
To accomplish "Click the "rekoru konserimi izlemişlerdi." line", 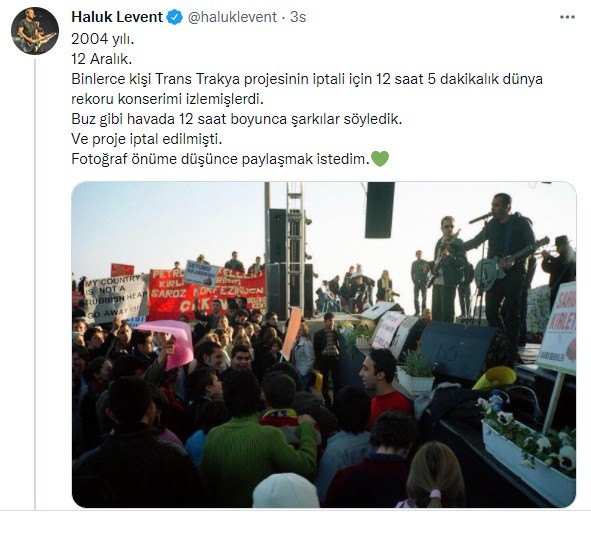I will [x=167, y=99].
